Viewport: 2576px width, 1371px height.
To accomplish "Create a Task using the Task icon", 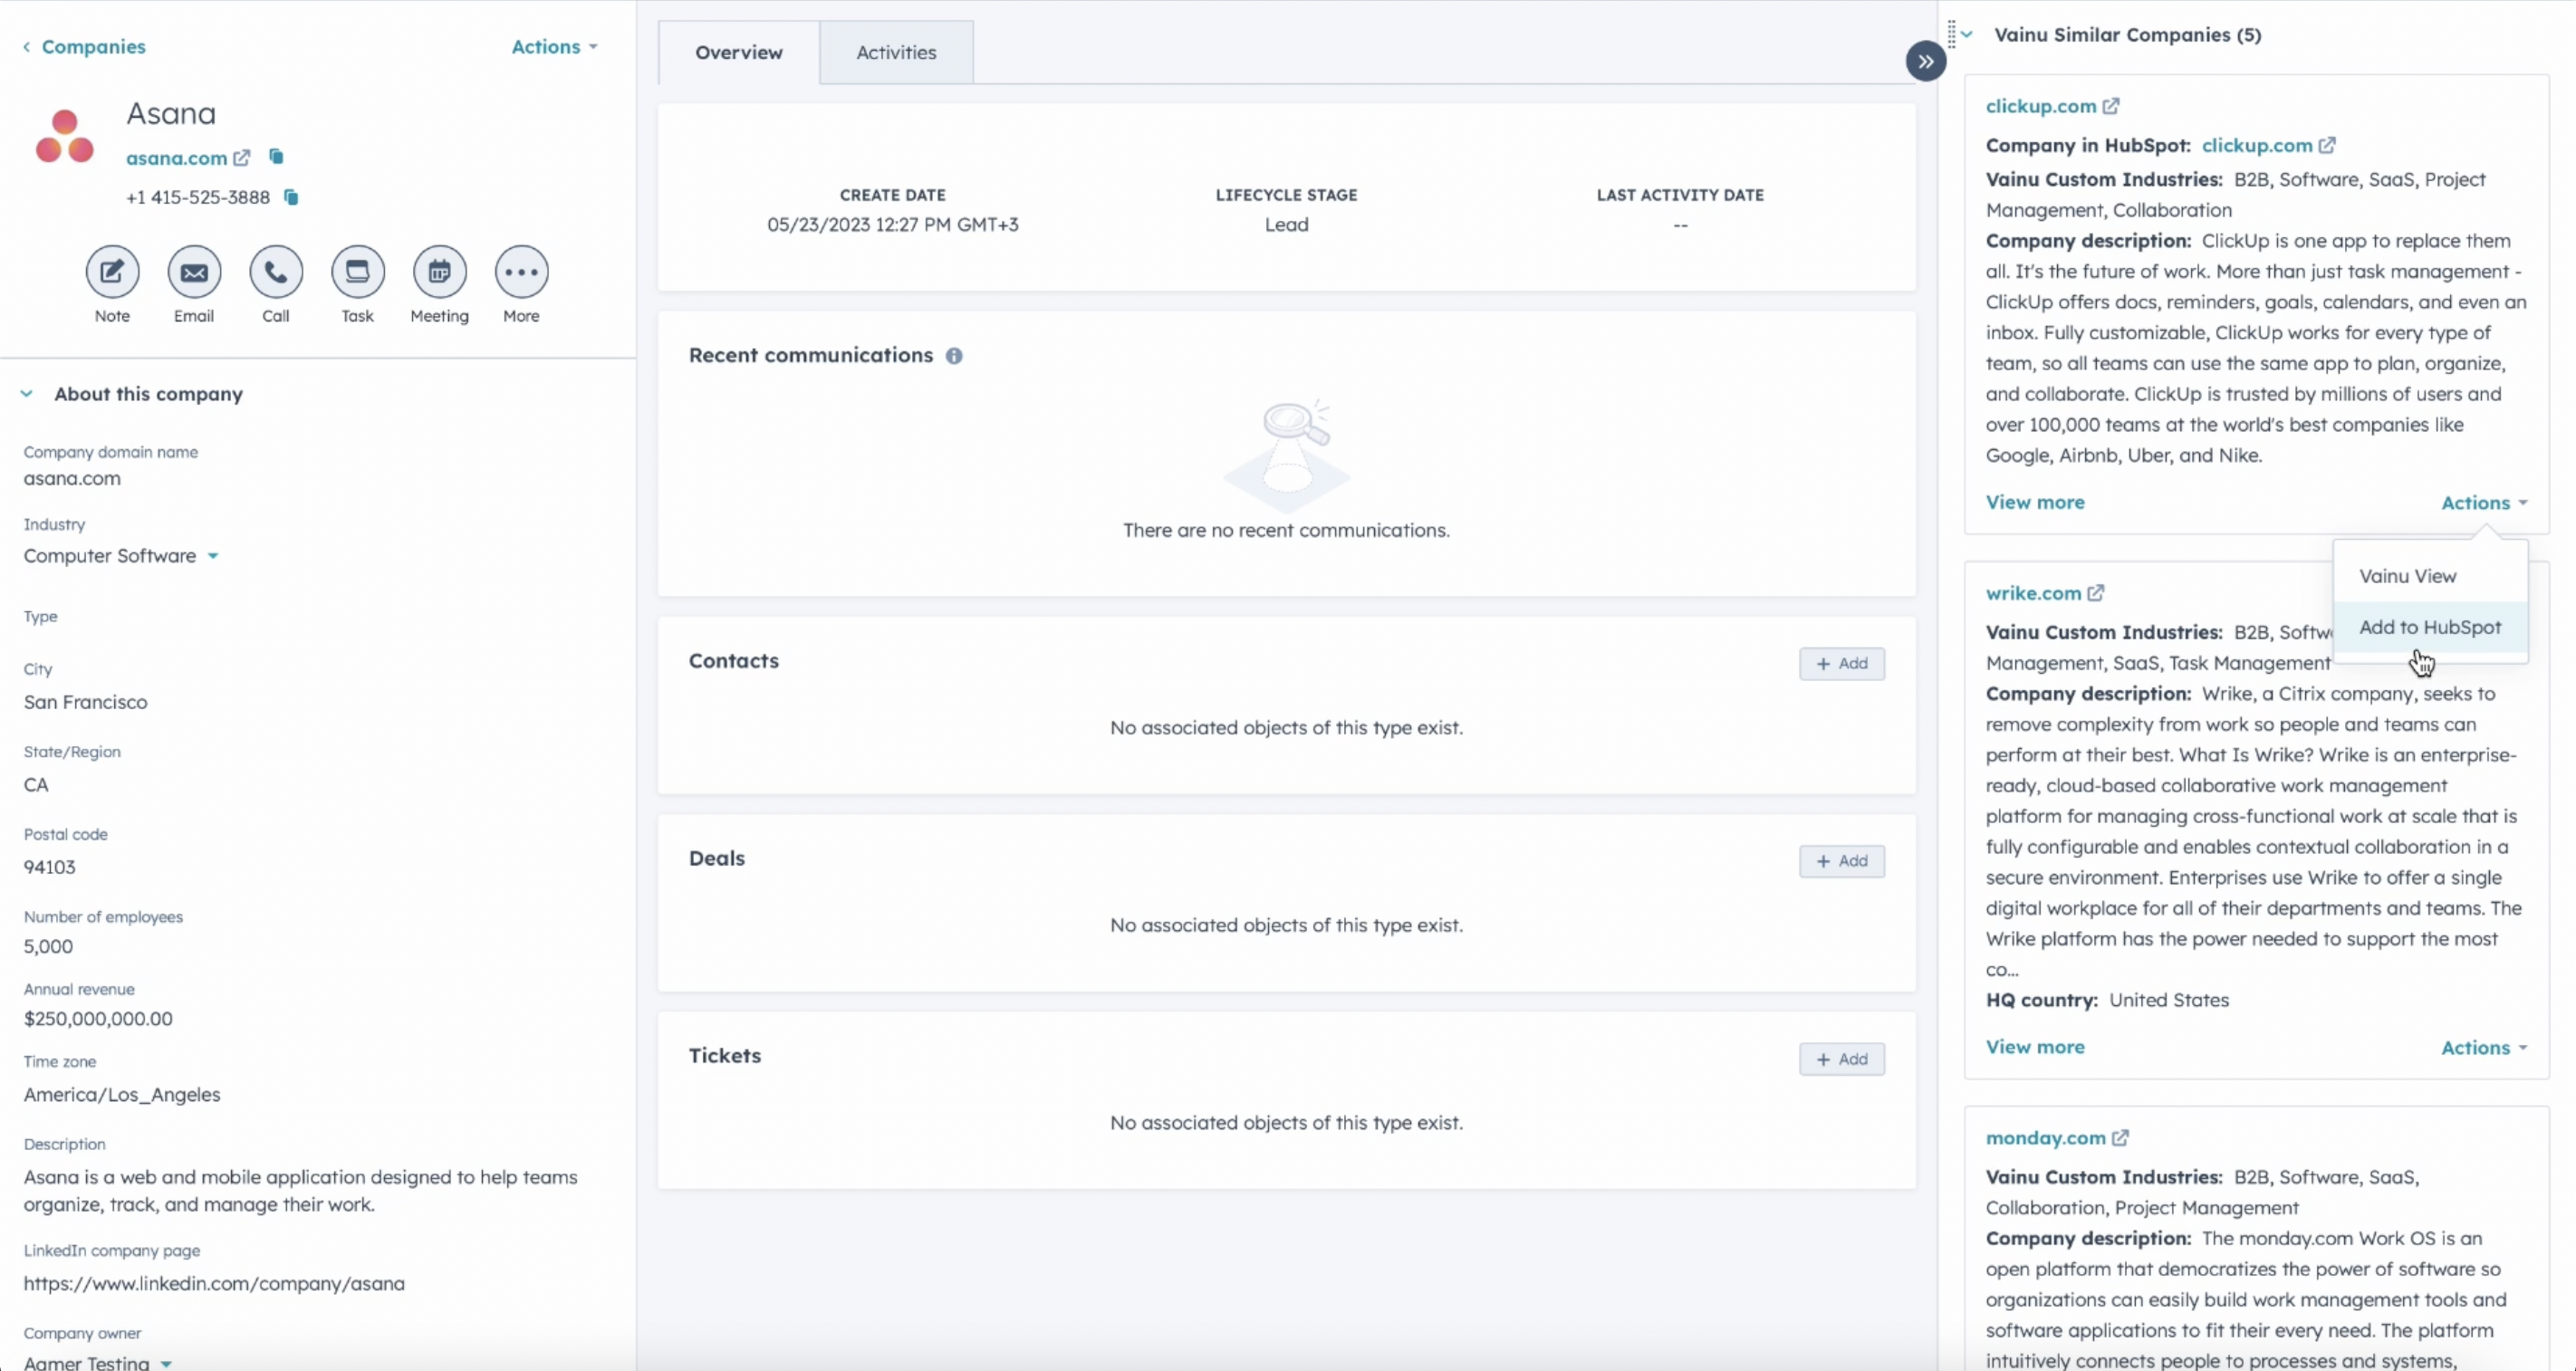I will tap(358, 272).
